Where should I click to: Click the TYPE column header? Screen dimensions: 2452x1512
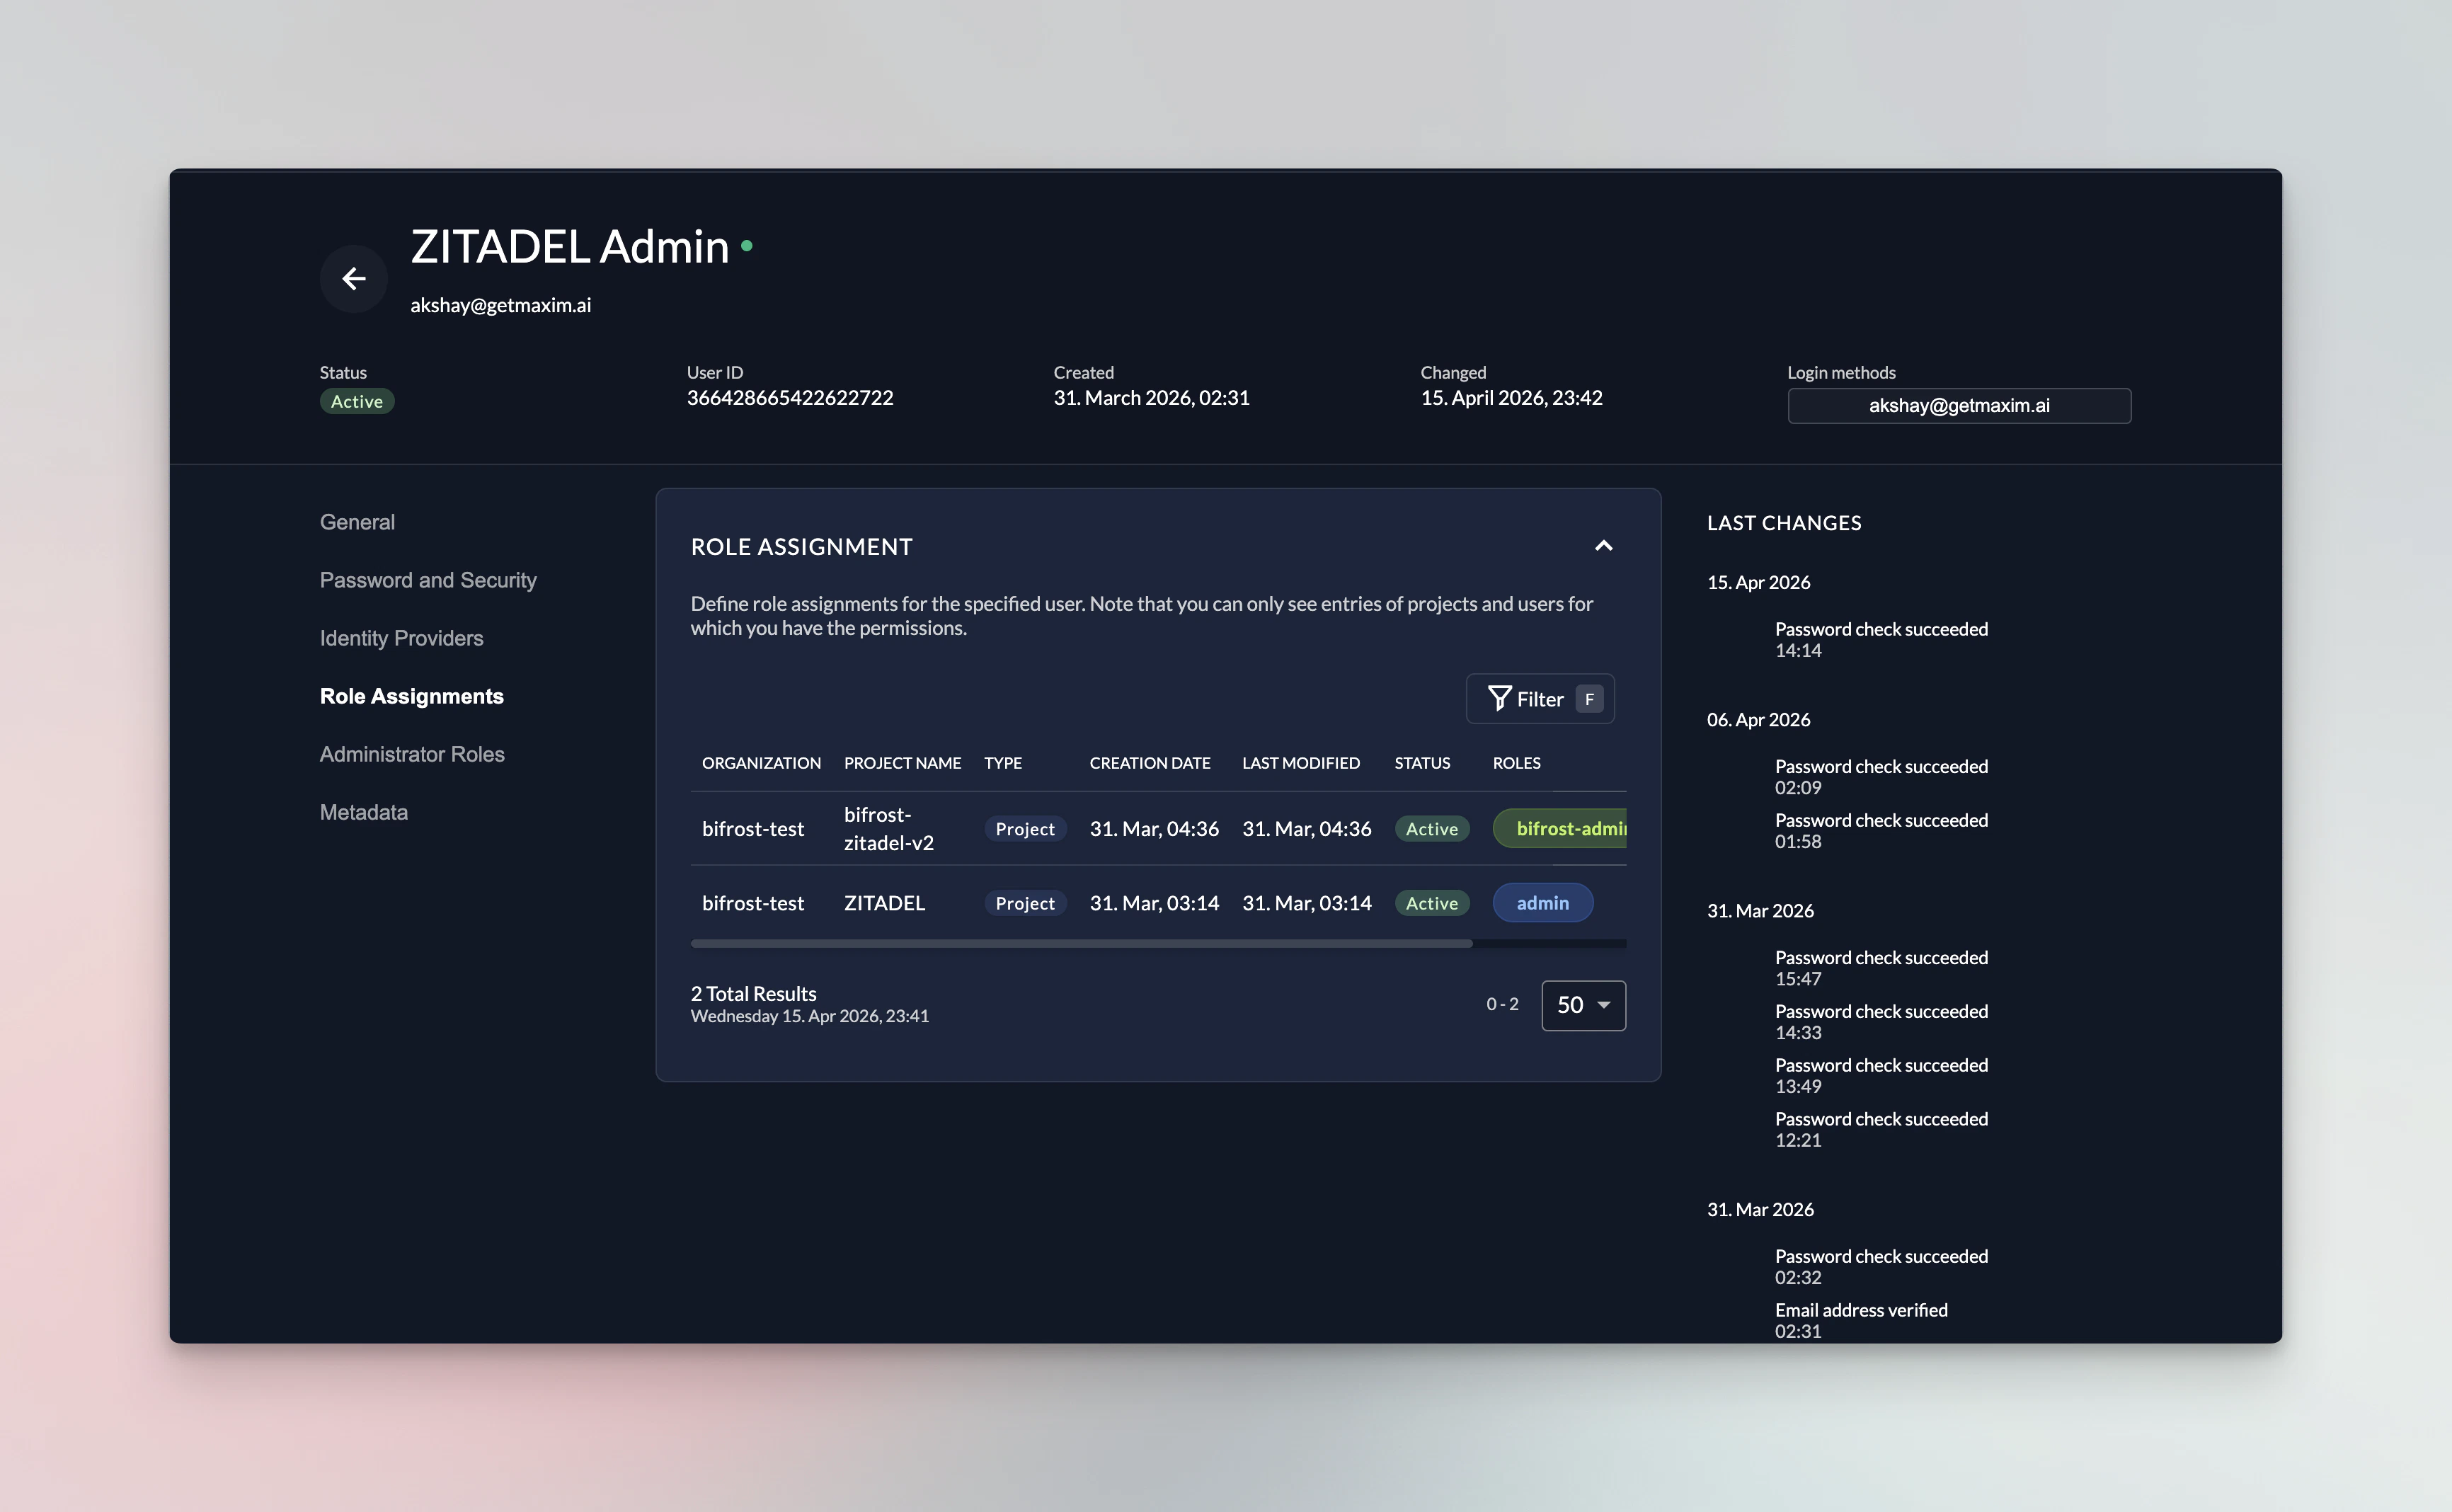point(1003,763)
